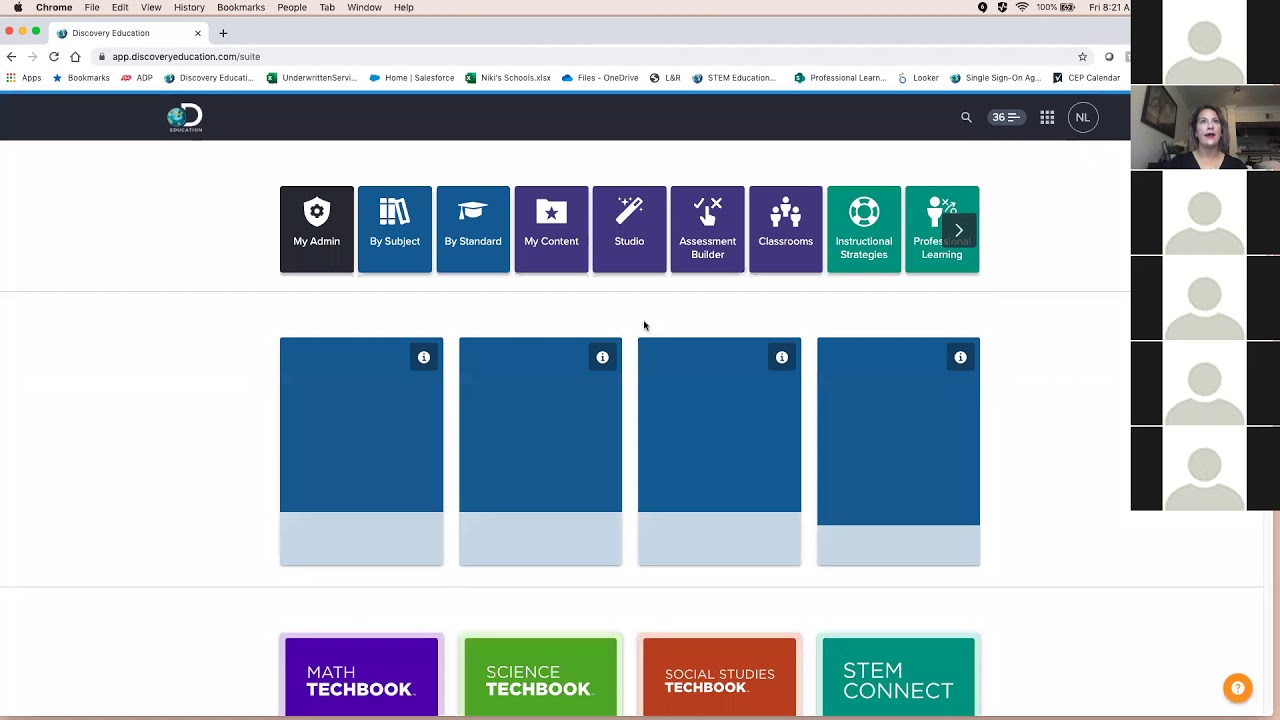Open Assessment Builder
The height and width of the screenshot is (720, 1280).
707,229
